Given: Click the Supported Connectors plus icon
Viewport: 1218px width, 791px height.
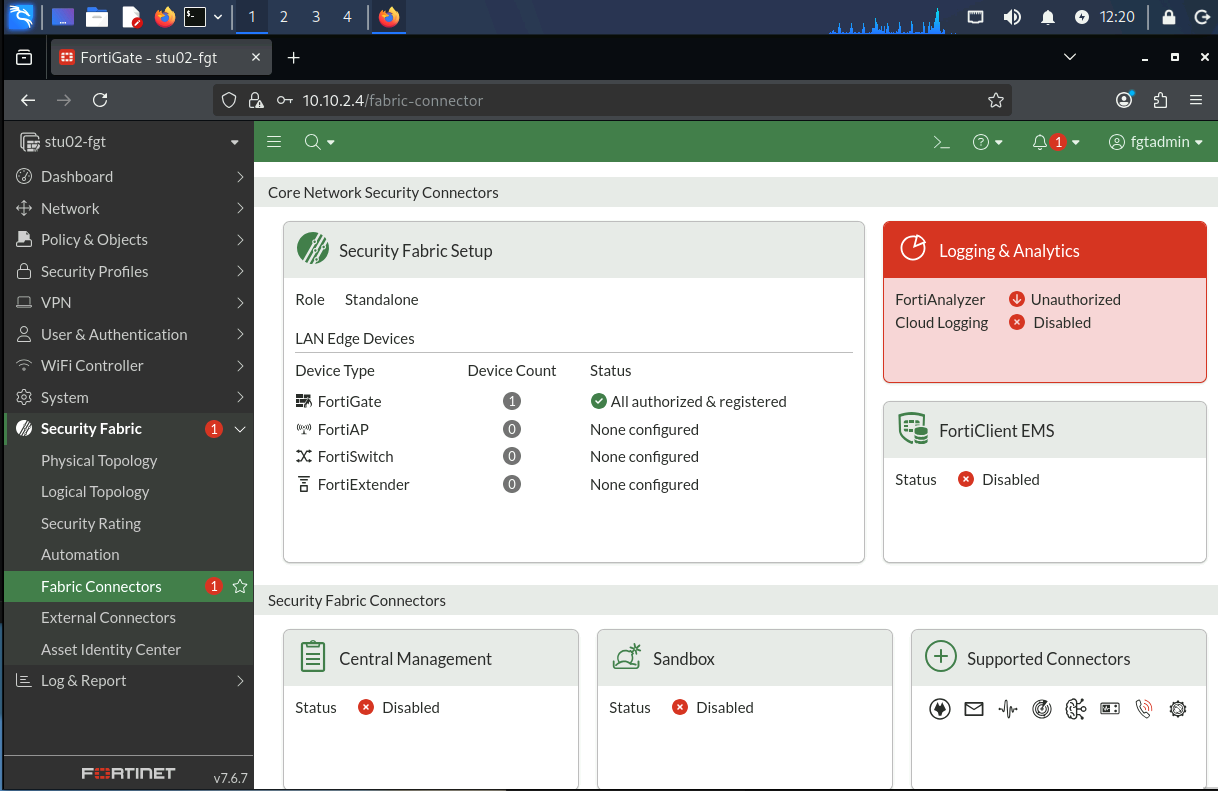Looking at the screenshot, I should (x=940, y=657).
